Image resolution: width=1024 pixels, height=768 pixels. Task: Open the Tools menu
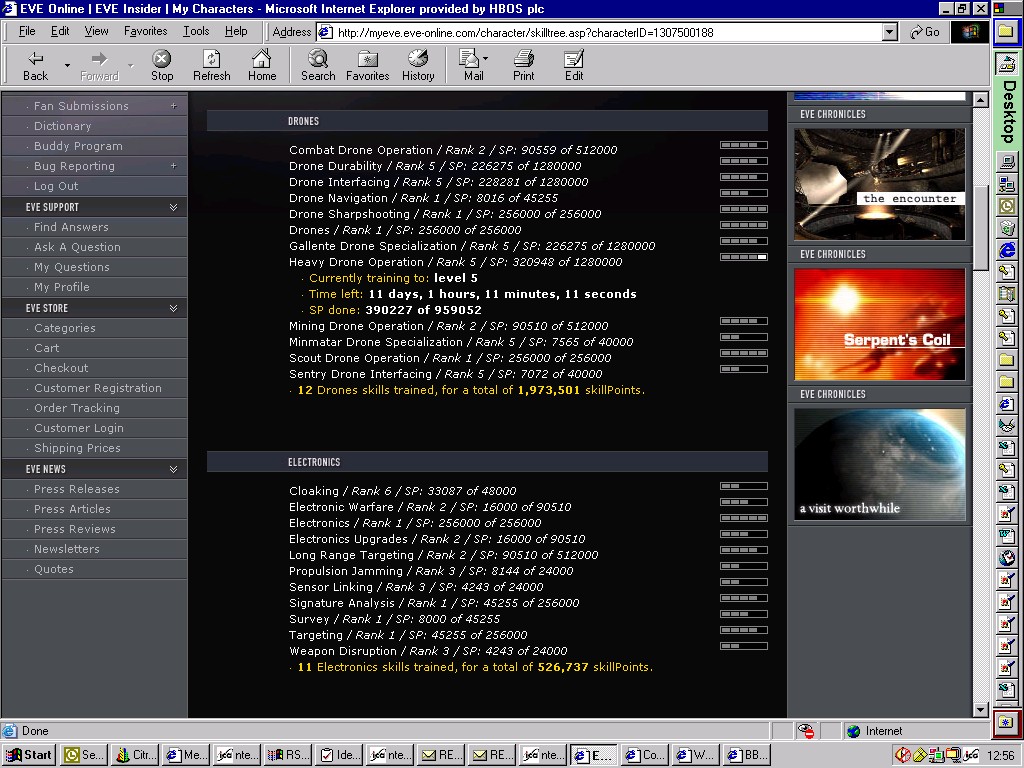pyautogui.click(x=196, y=31)
